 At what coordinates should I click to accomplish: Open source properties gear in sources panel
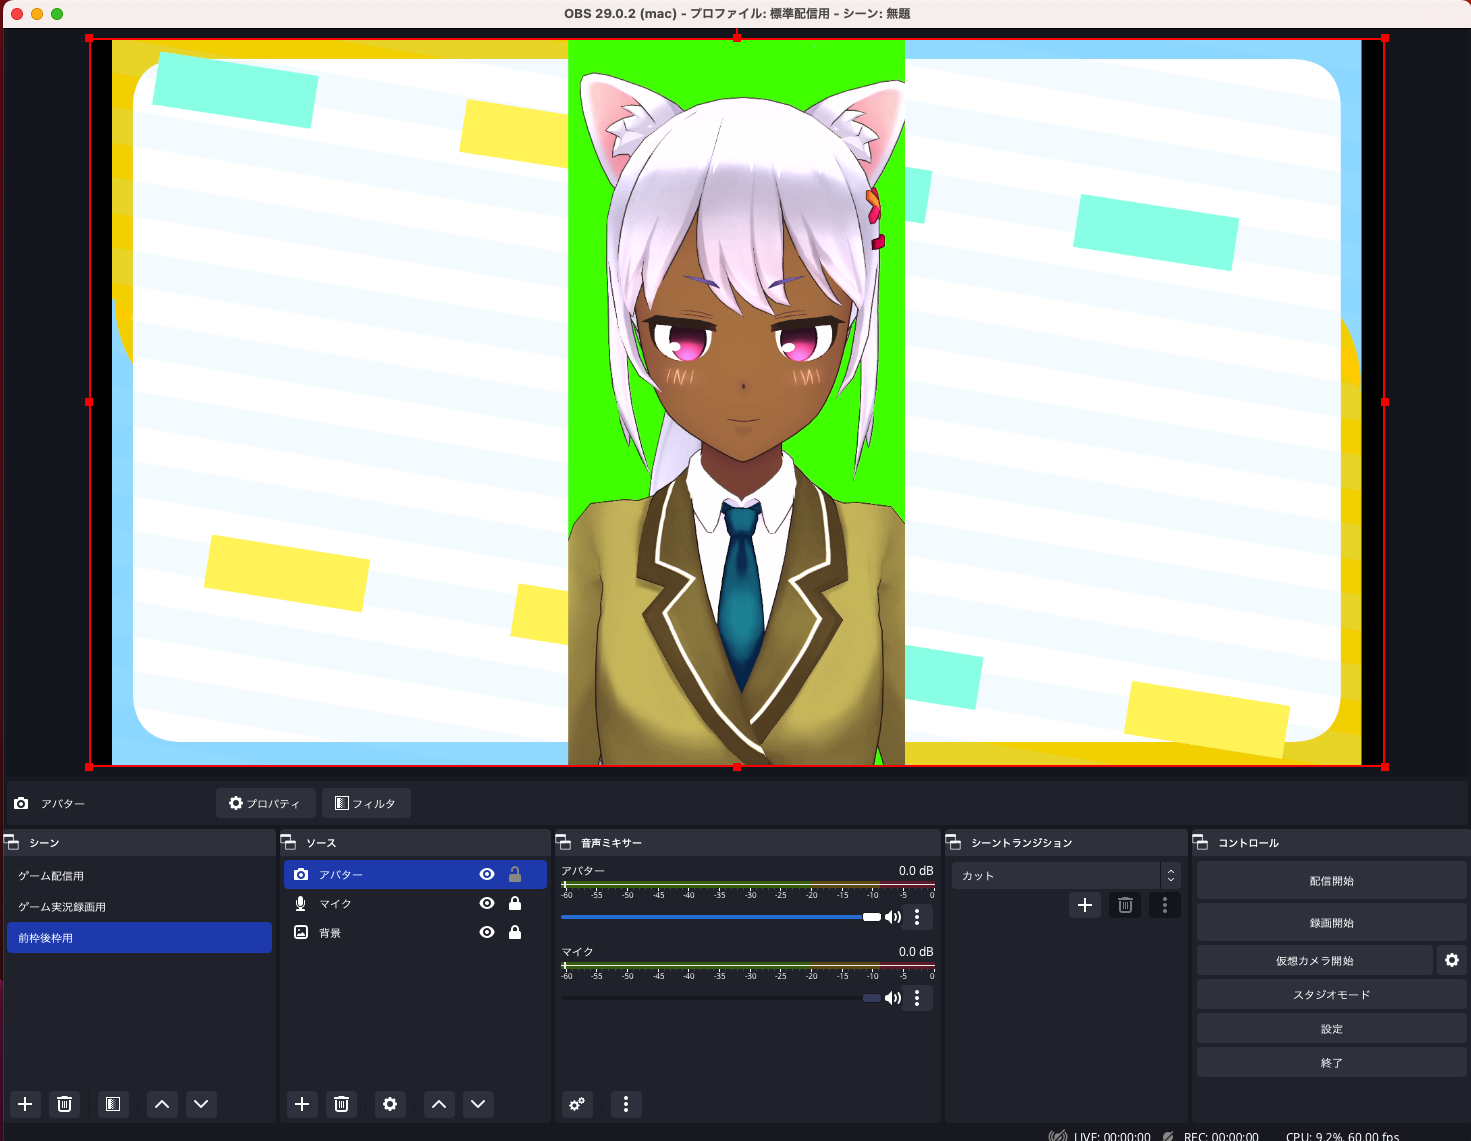[390, 1104]
